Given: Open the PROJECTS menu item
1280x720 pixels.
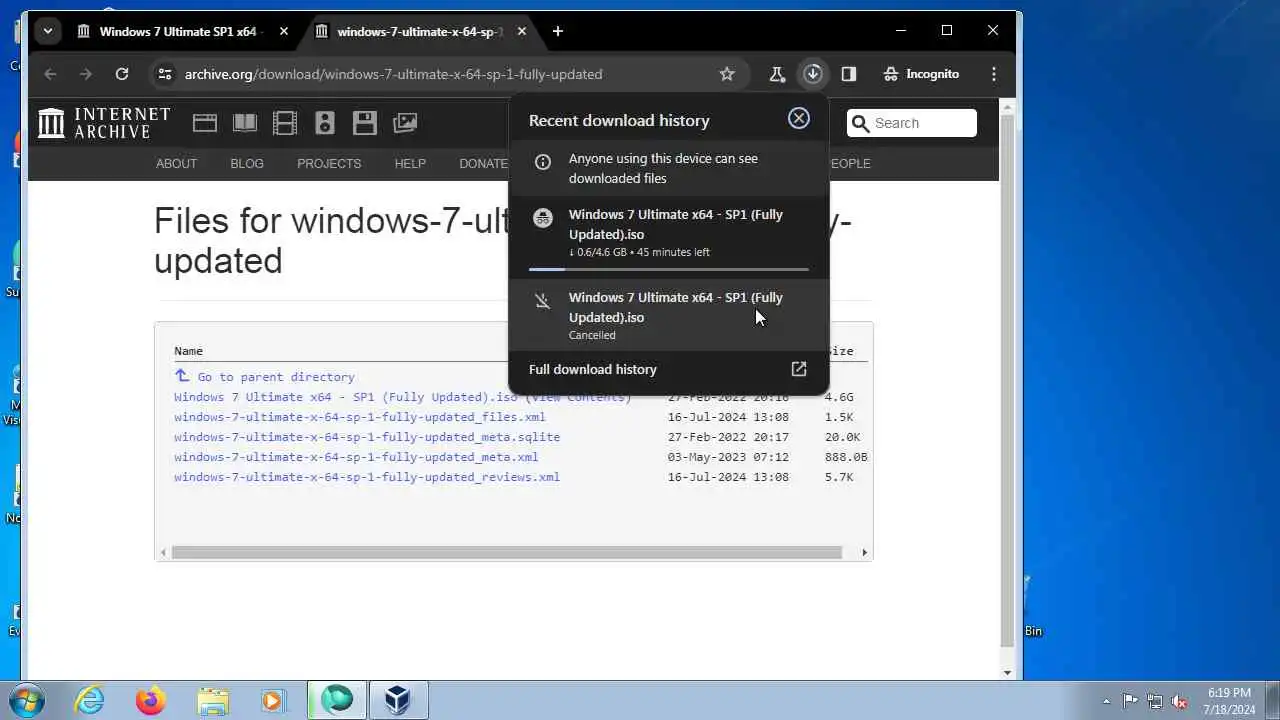Looking at the screenshot, I should point(329,163).
